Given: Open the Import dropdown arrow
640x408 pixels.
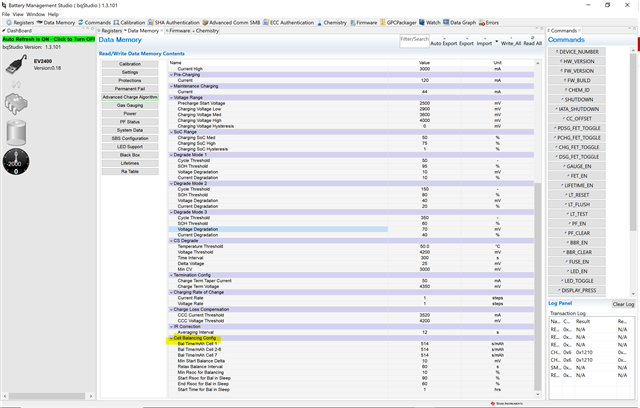Looking at the screenshot, I should (497, 42).
